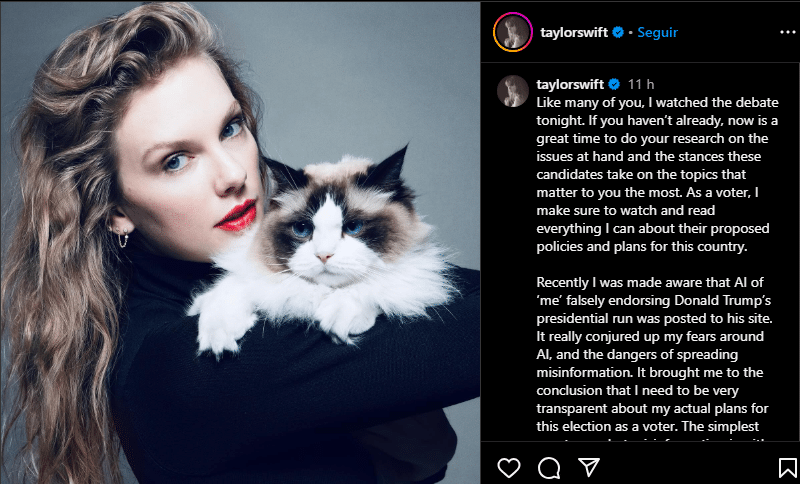Viewport: 800px width, 484px height.
Task: Open the story from the ringed header avatar
Action: [x=513, y=32]
